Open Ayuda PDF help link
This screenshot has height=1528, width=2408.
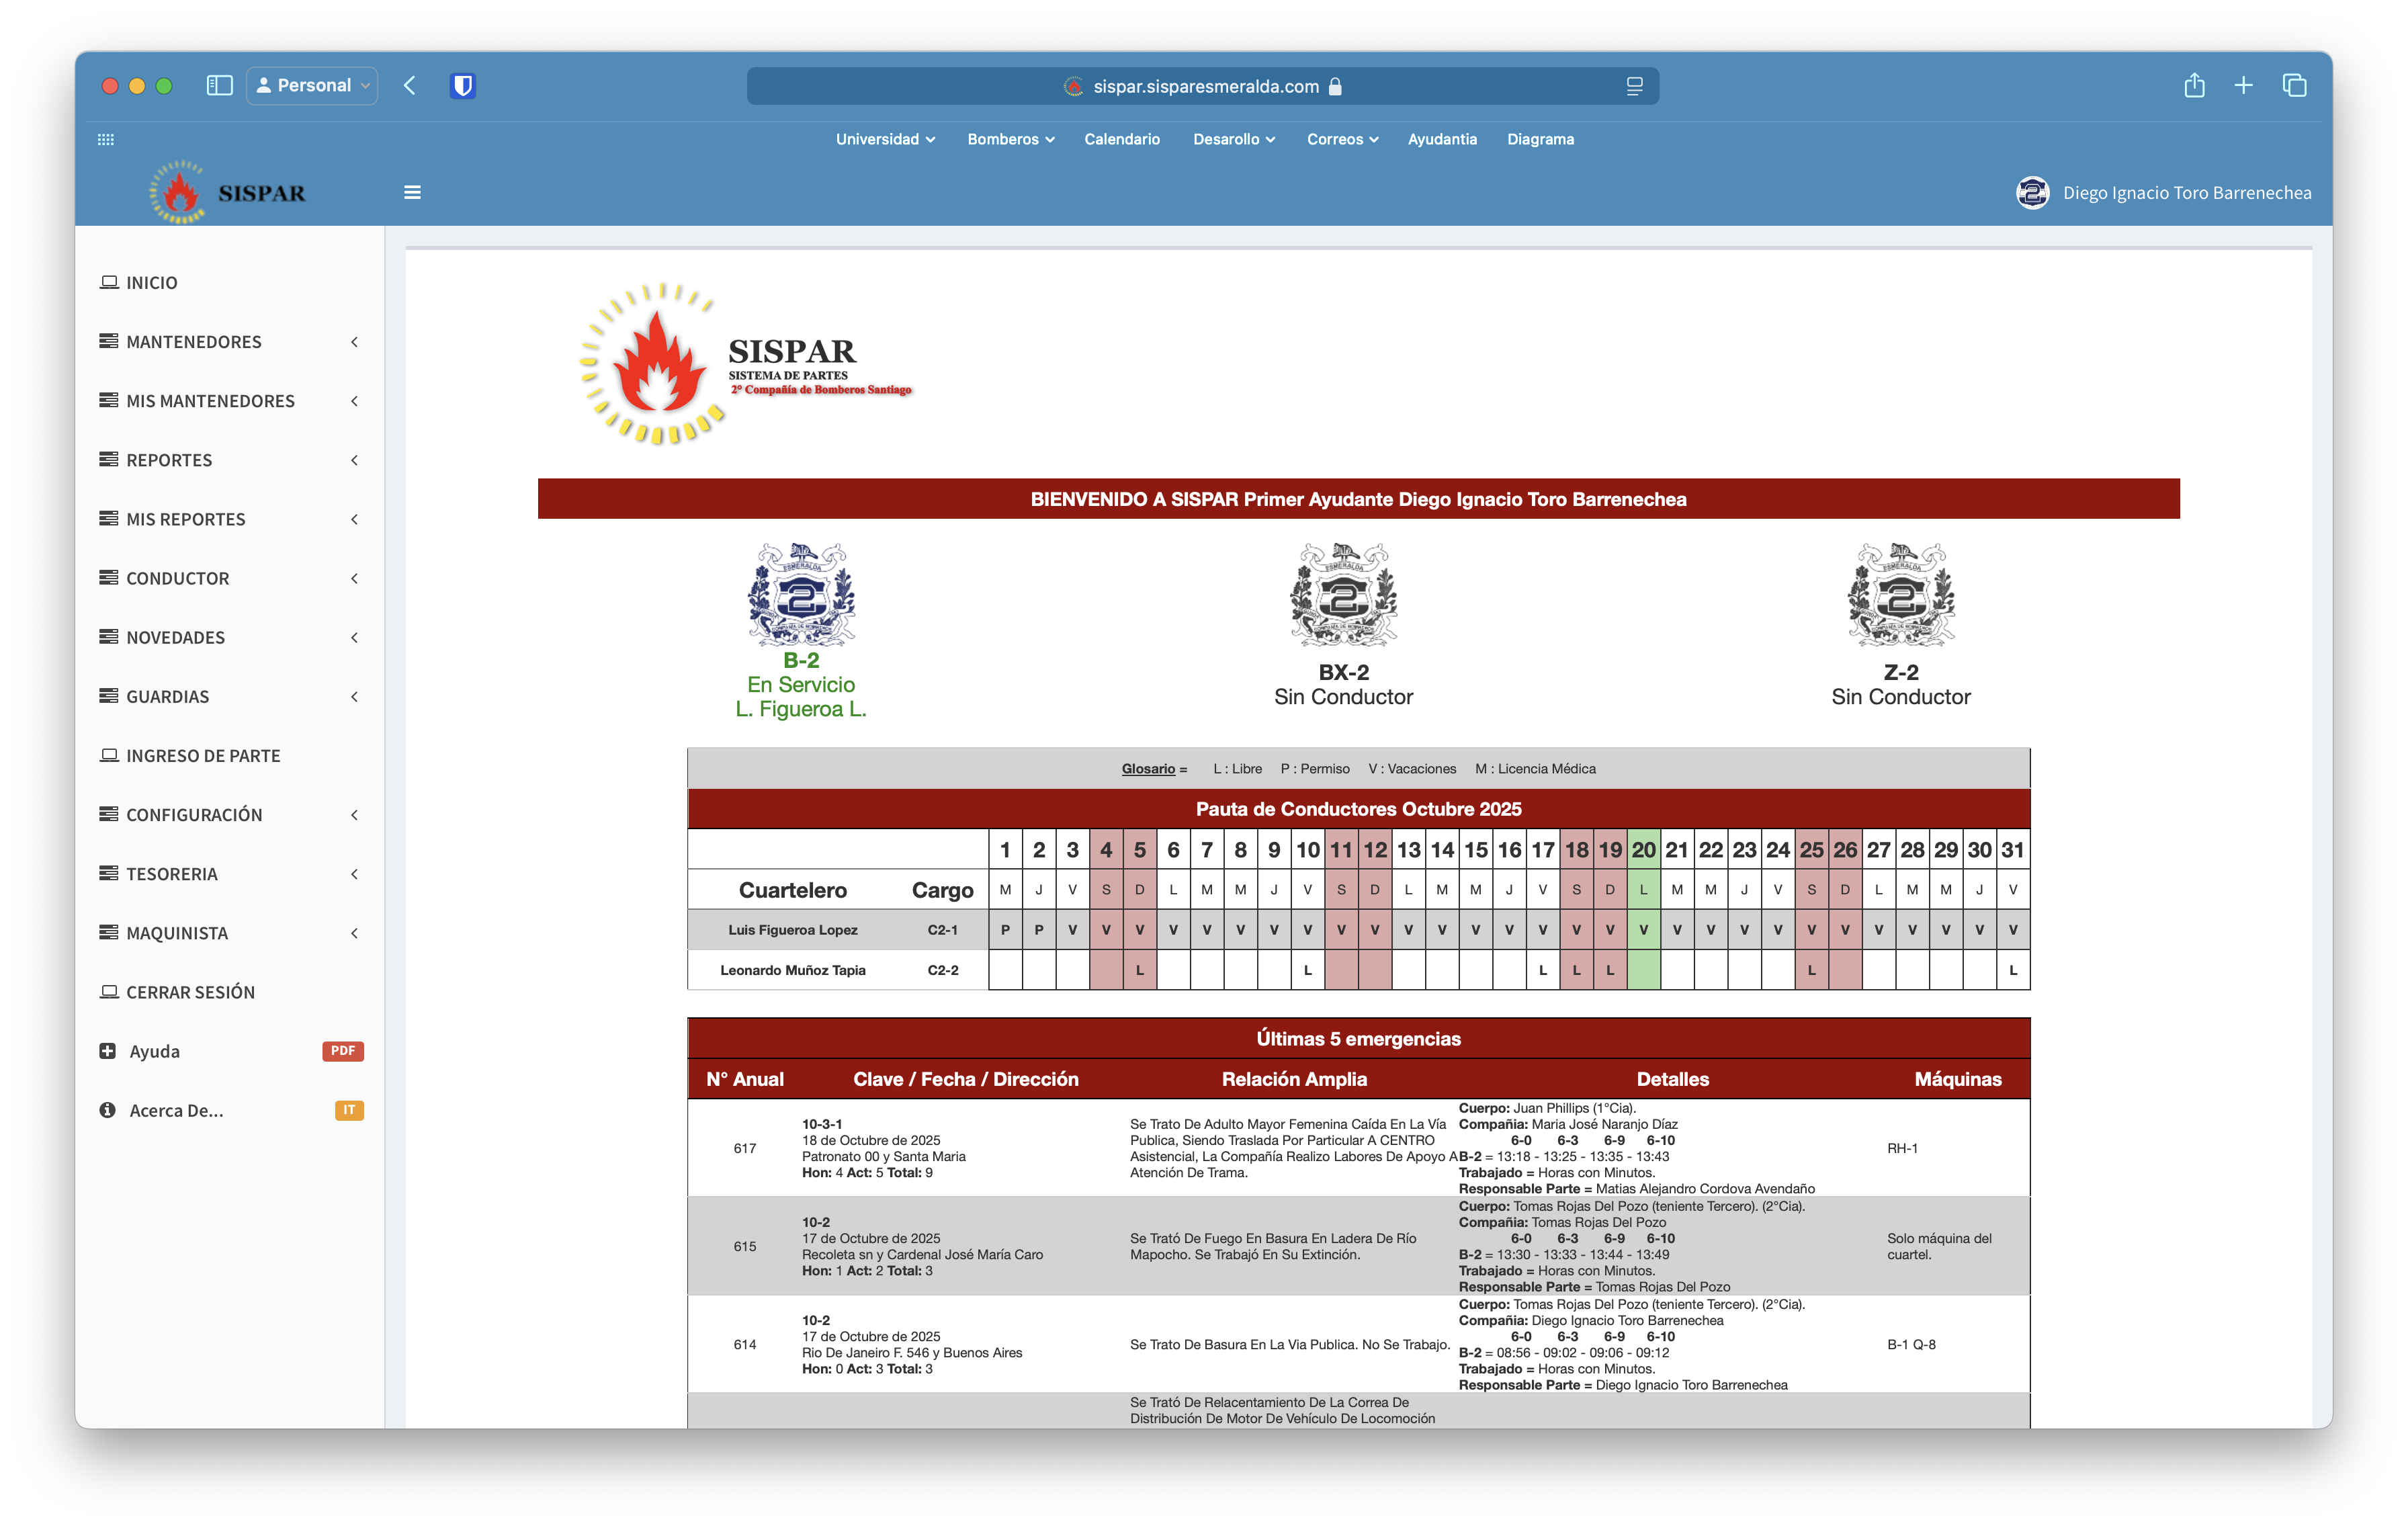(155, 1051)
